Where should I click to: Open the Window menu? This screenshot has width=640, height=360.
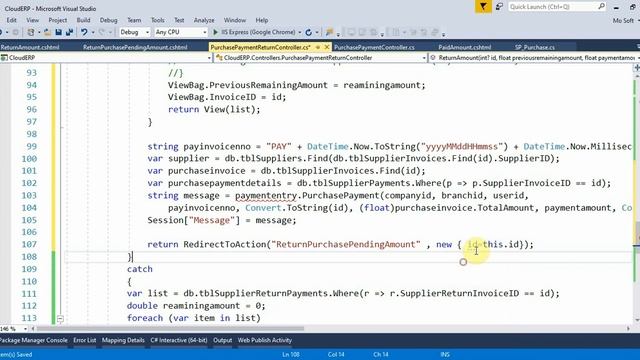click(x=235, y=20)
